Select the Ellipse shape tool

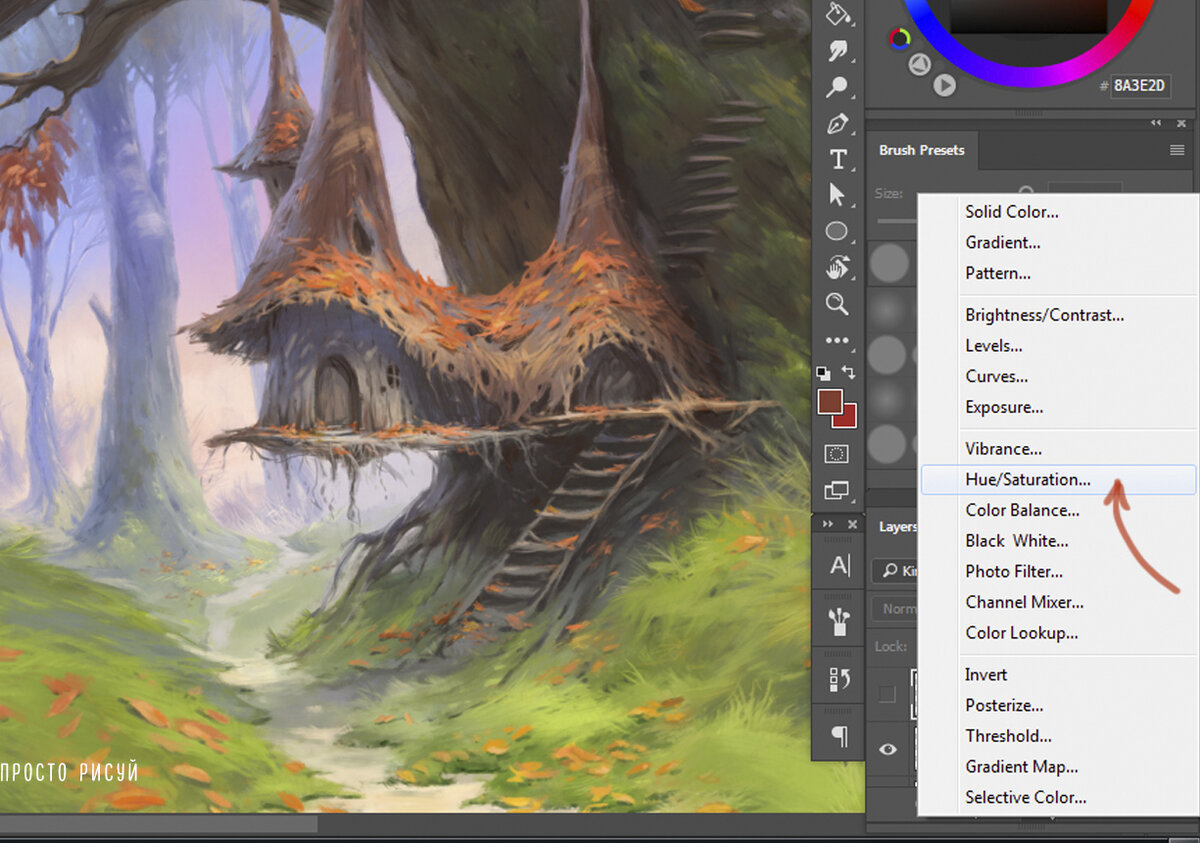[837, 232]
